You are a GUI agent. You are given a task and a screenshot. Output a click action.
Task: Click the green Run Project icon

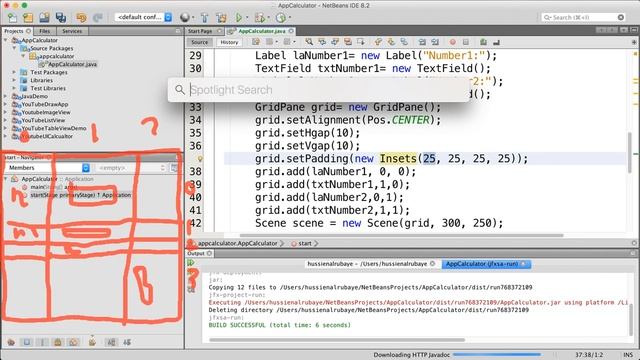[x=239, y=18]
